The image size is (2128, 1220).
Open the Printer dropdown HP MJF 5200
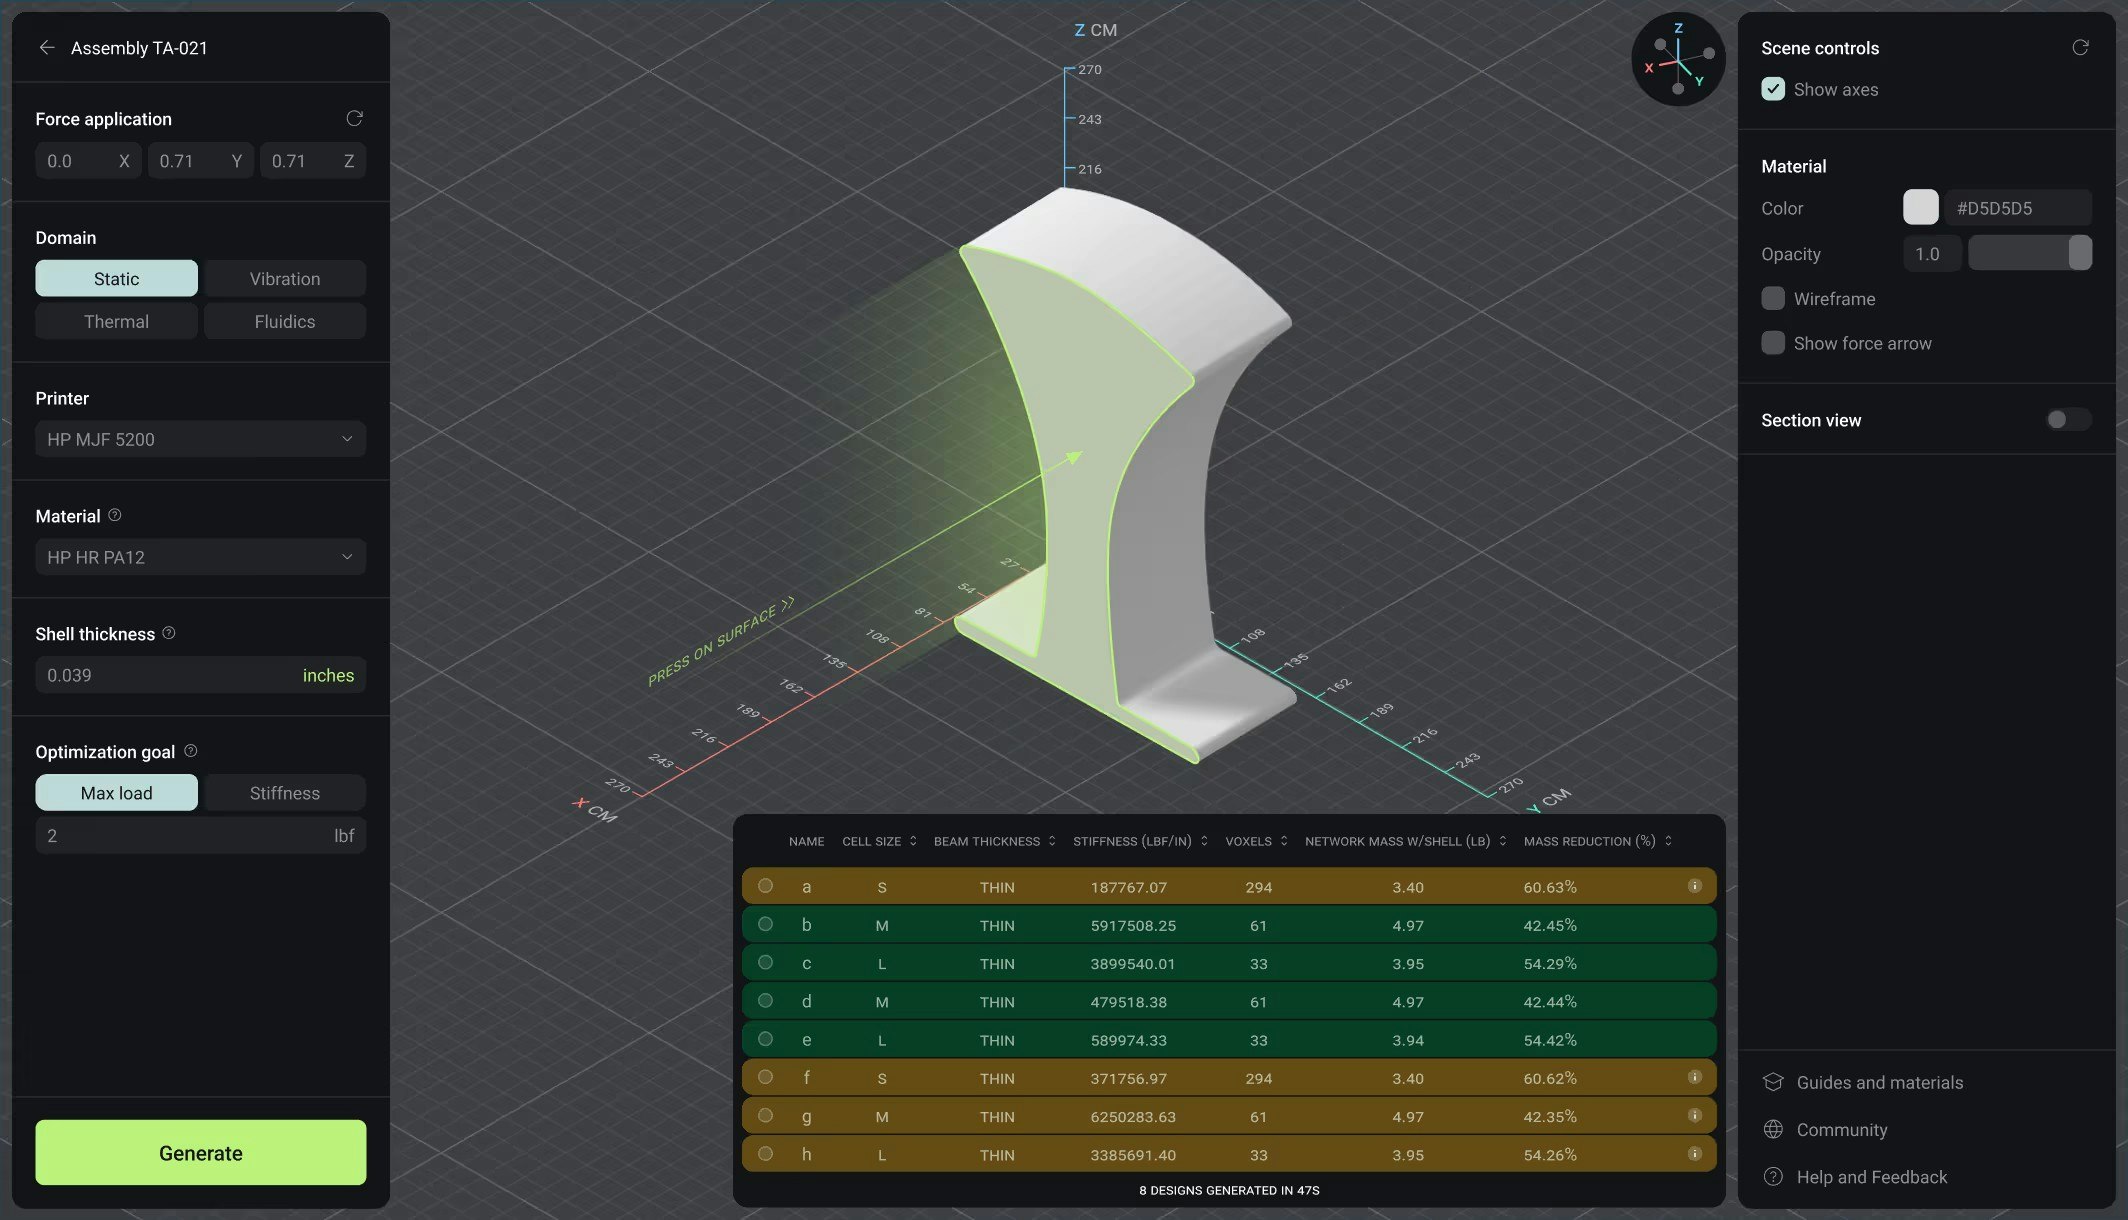(200, 439)
